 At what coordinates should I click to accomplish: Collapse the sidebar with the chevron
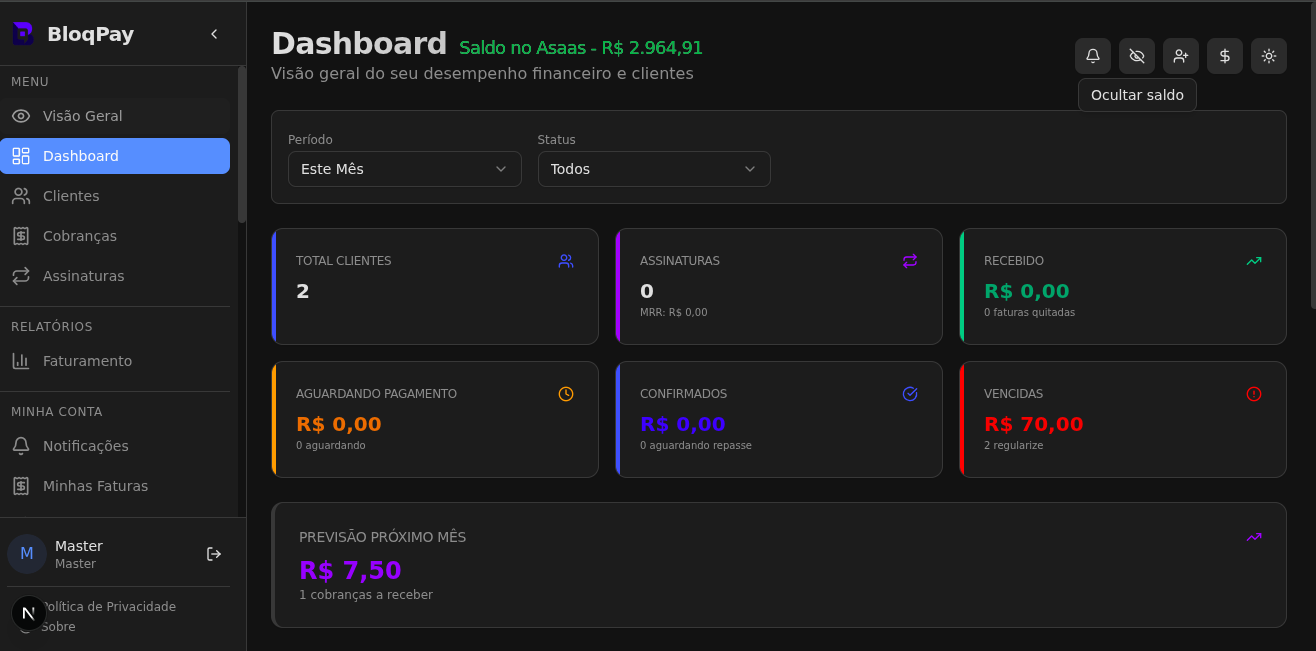point(214,34)
